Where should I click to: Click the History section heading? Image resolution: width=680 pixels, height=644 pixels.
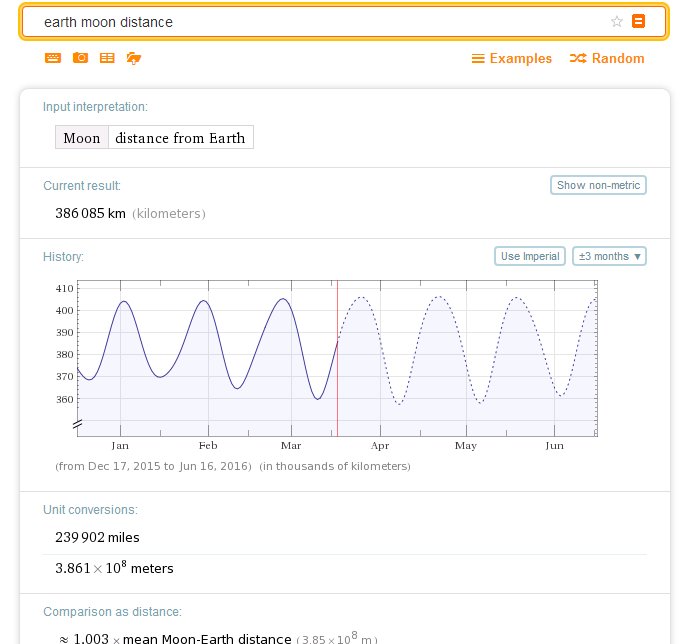(63, 257)
